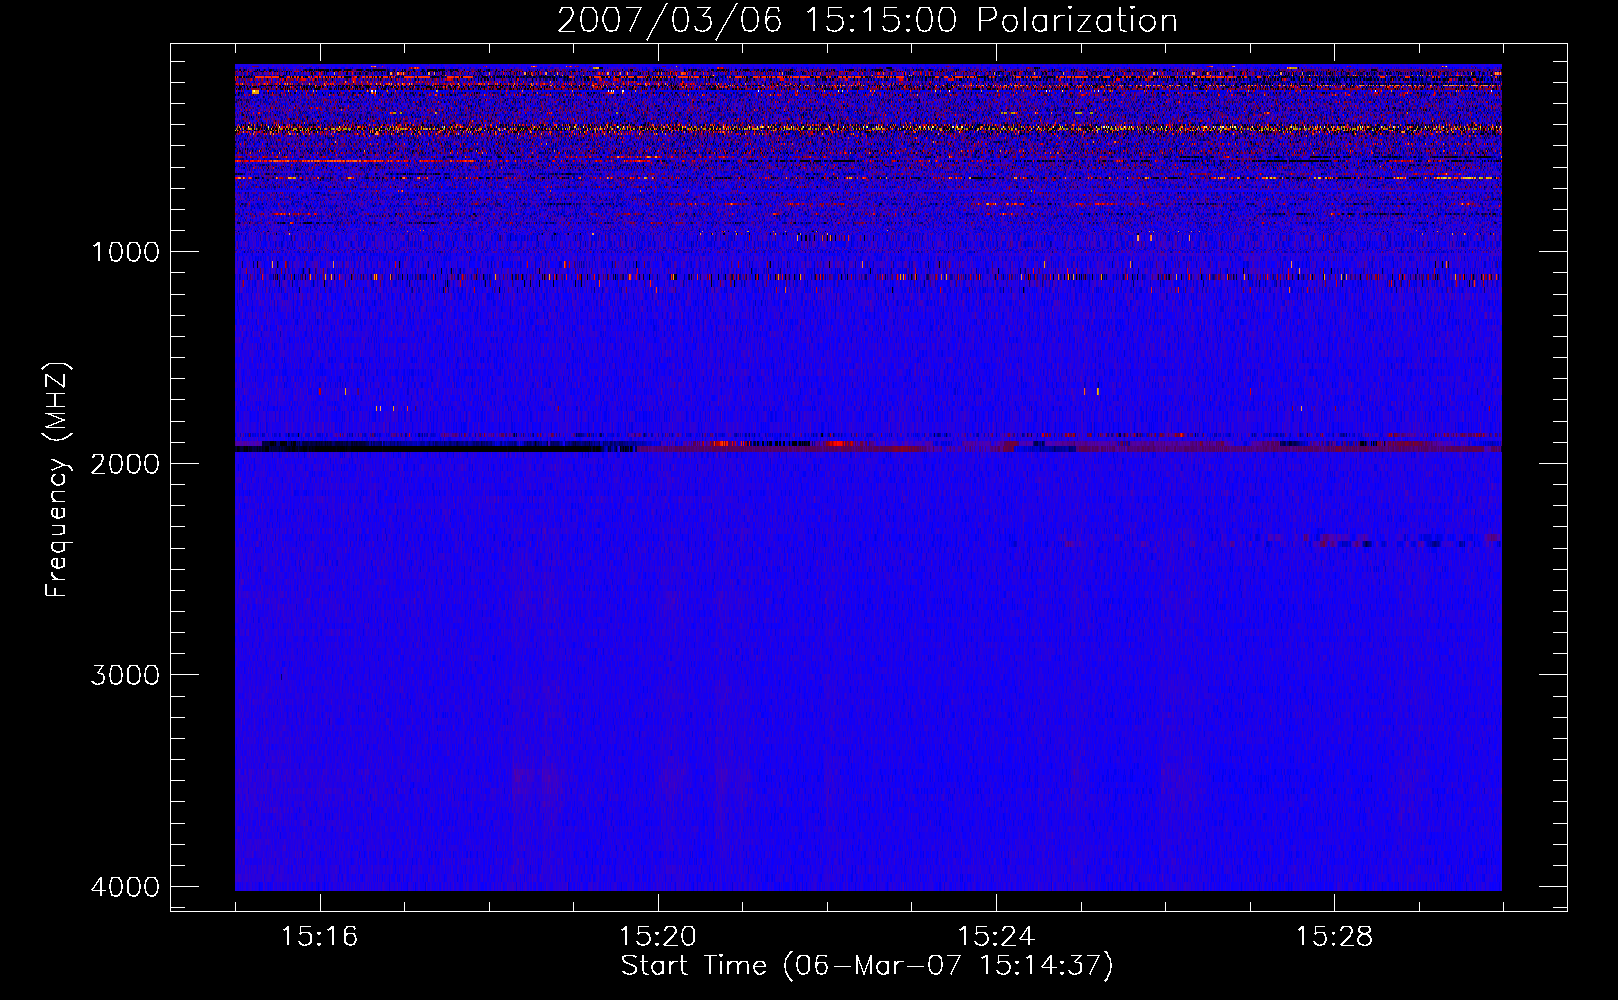The width and height of the screenshot is (1618, 1000).
Task: Click the '15:24' time tick label
Action: (x=996, y=937)
